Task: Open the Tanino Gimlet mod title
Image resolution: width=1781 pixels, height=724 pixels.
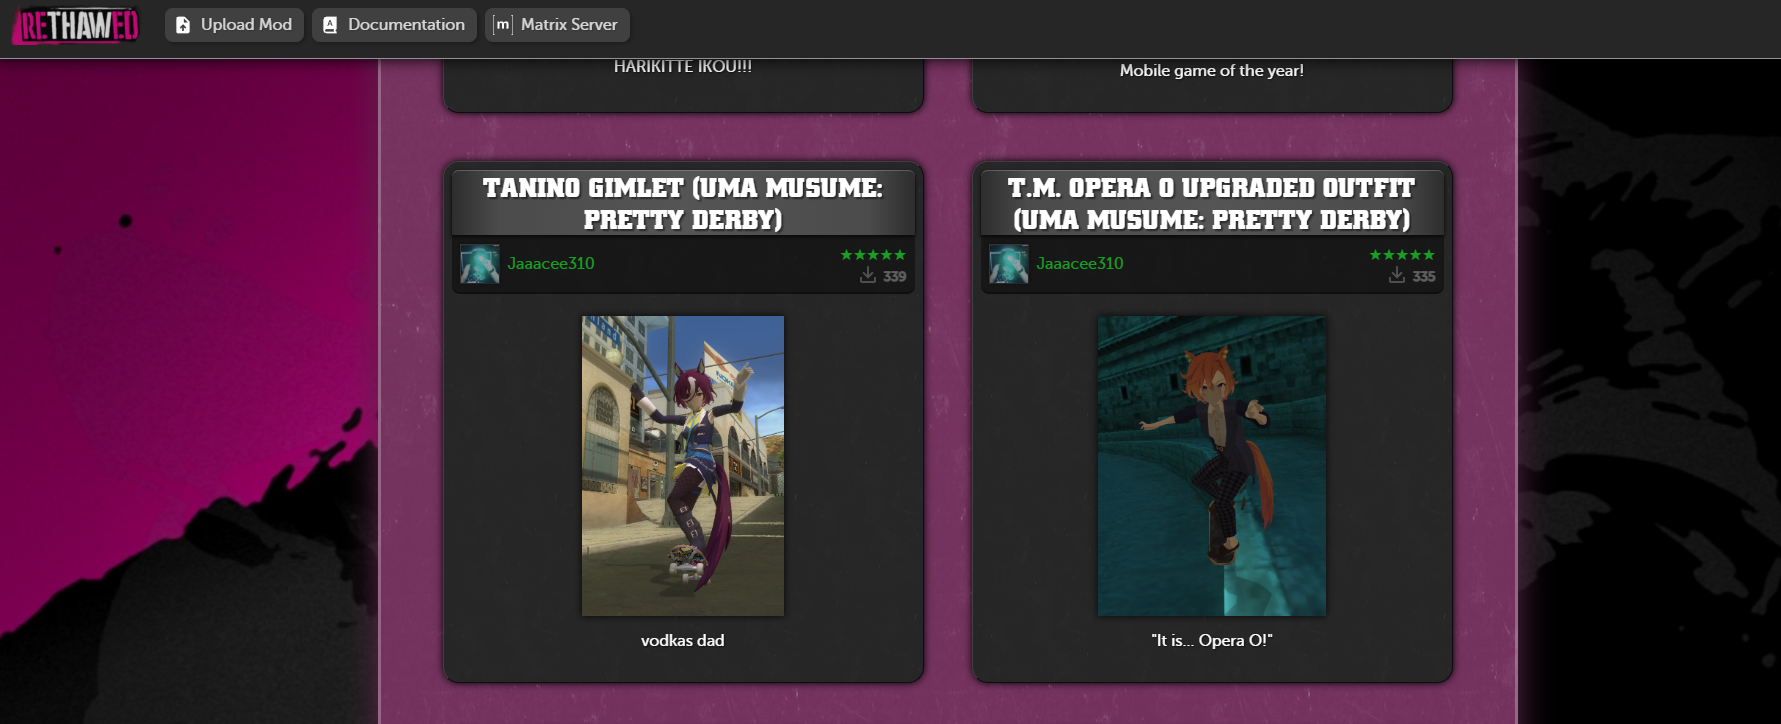Action: (x=683, y=203)
